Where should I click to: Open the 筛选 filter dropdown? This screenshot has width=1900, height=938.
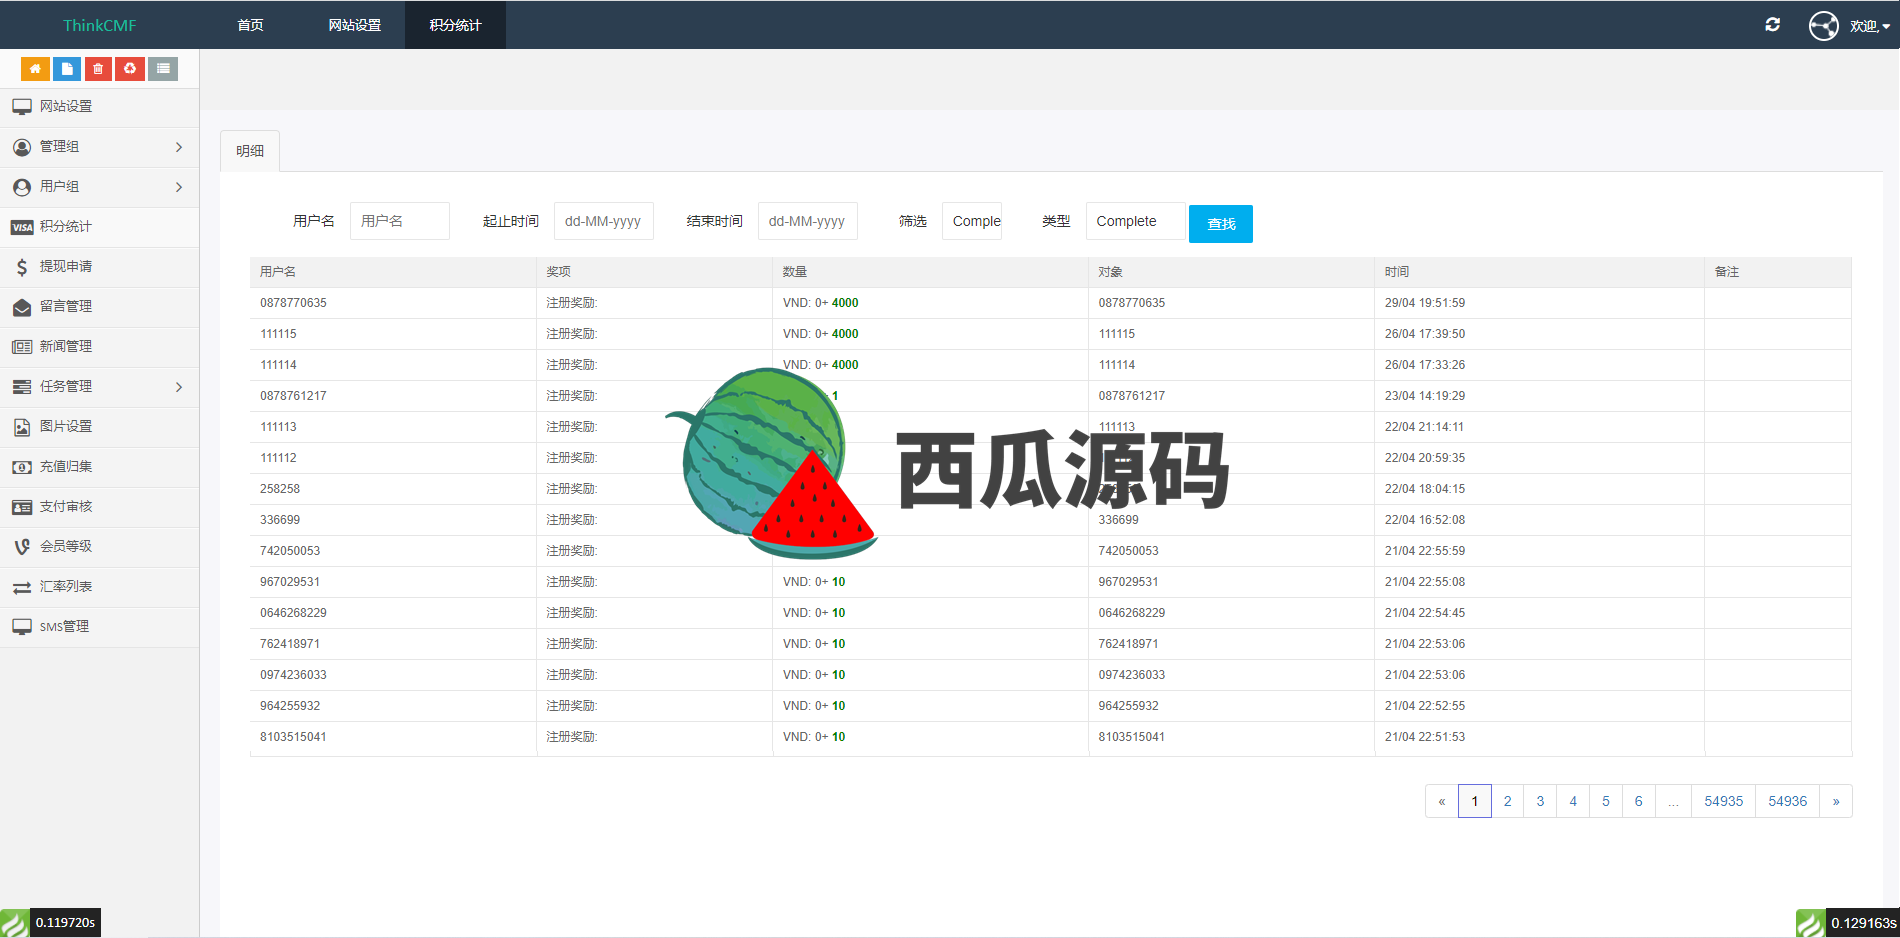coord(972,221)
